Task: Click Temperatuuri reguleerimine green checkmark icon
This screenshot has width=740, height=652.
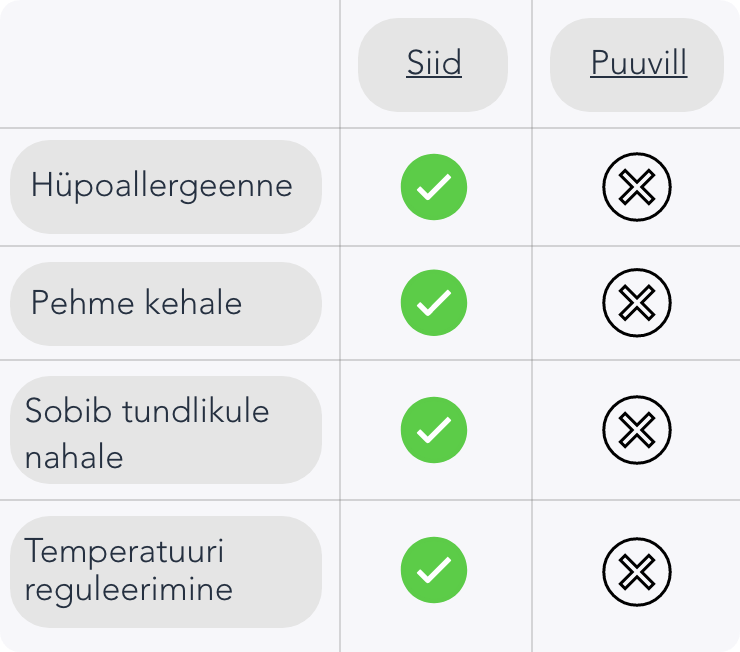Action: pos(434,570)
